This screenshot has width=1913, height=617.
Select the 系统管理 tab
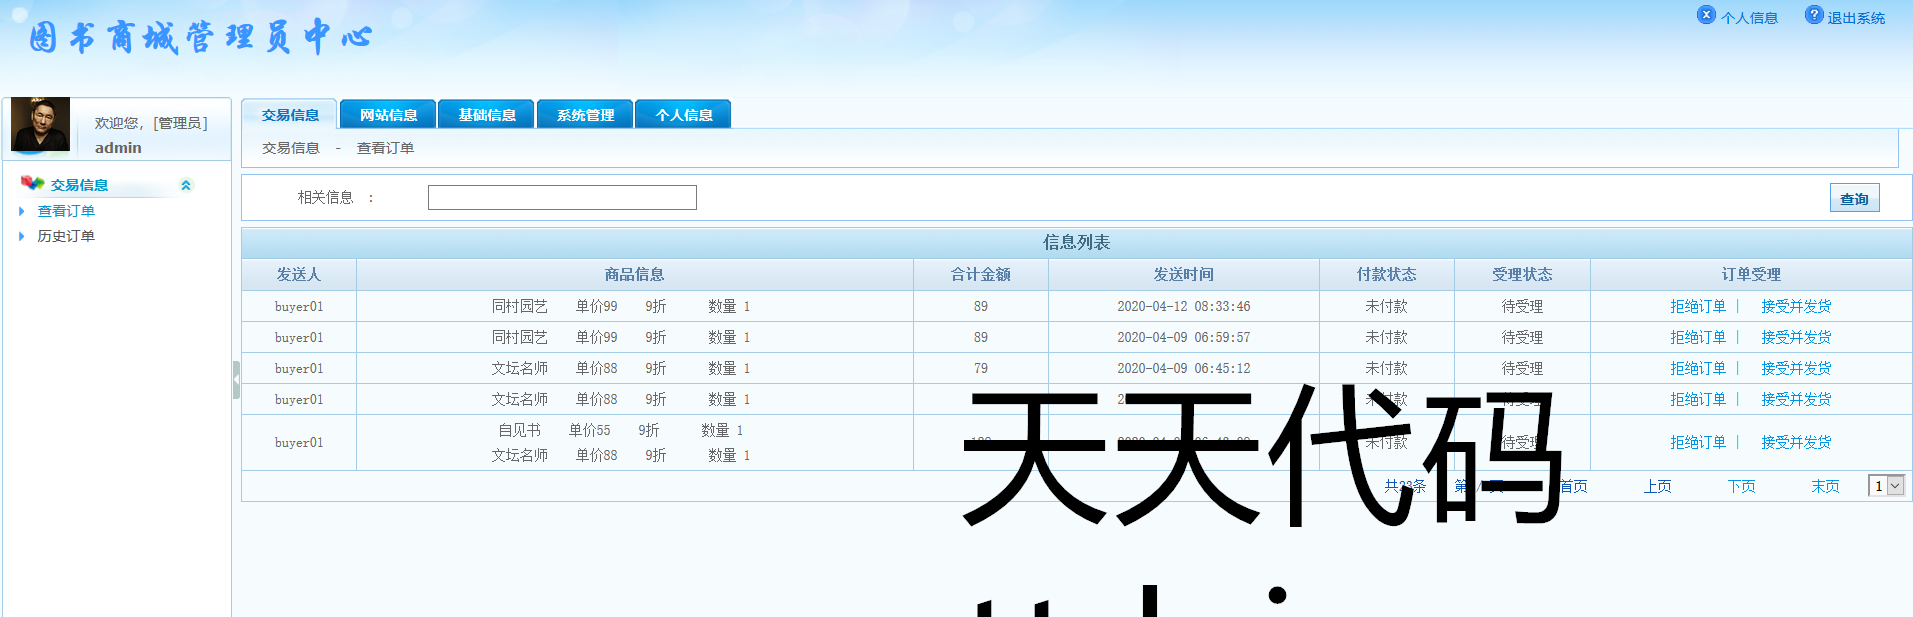click(x=585, y=115)
